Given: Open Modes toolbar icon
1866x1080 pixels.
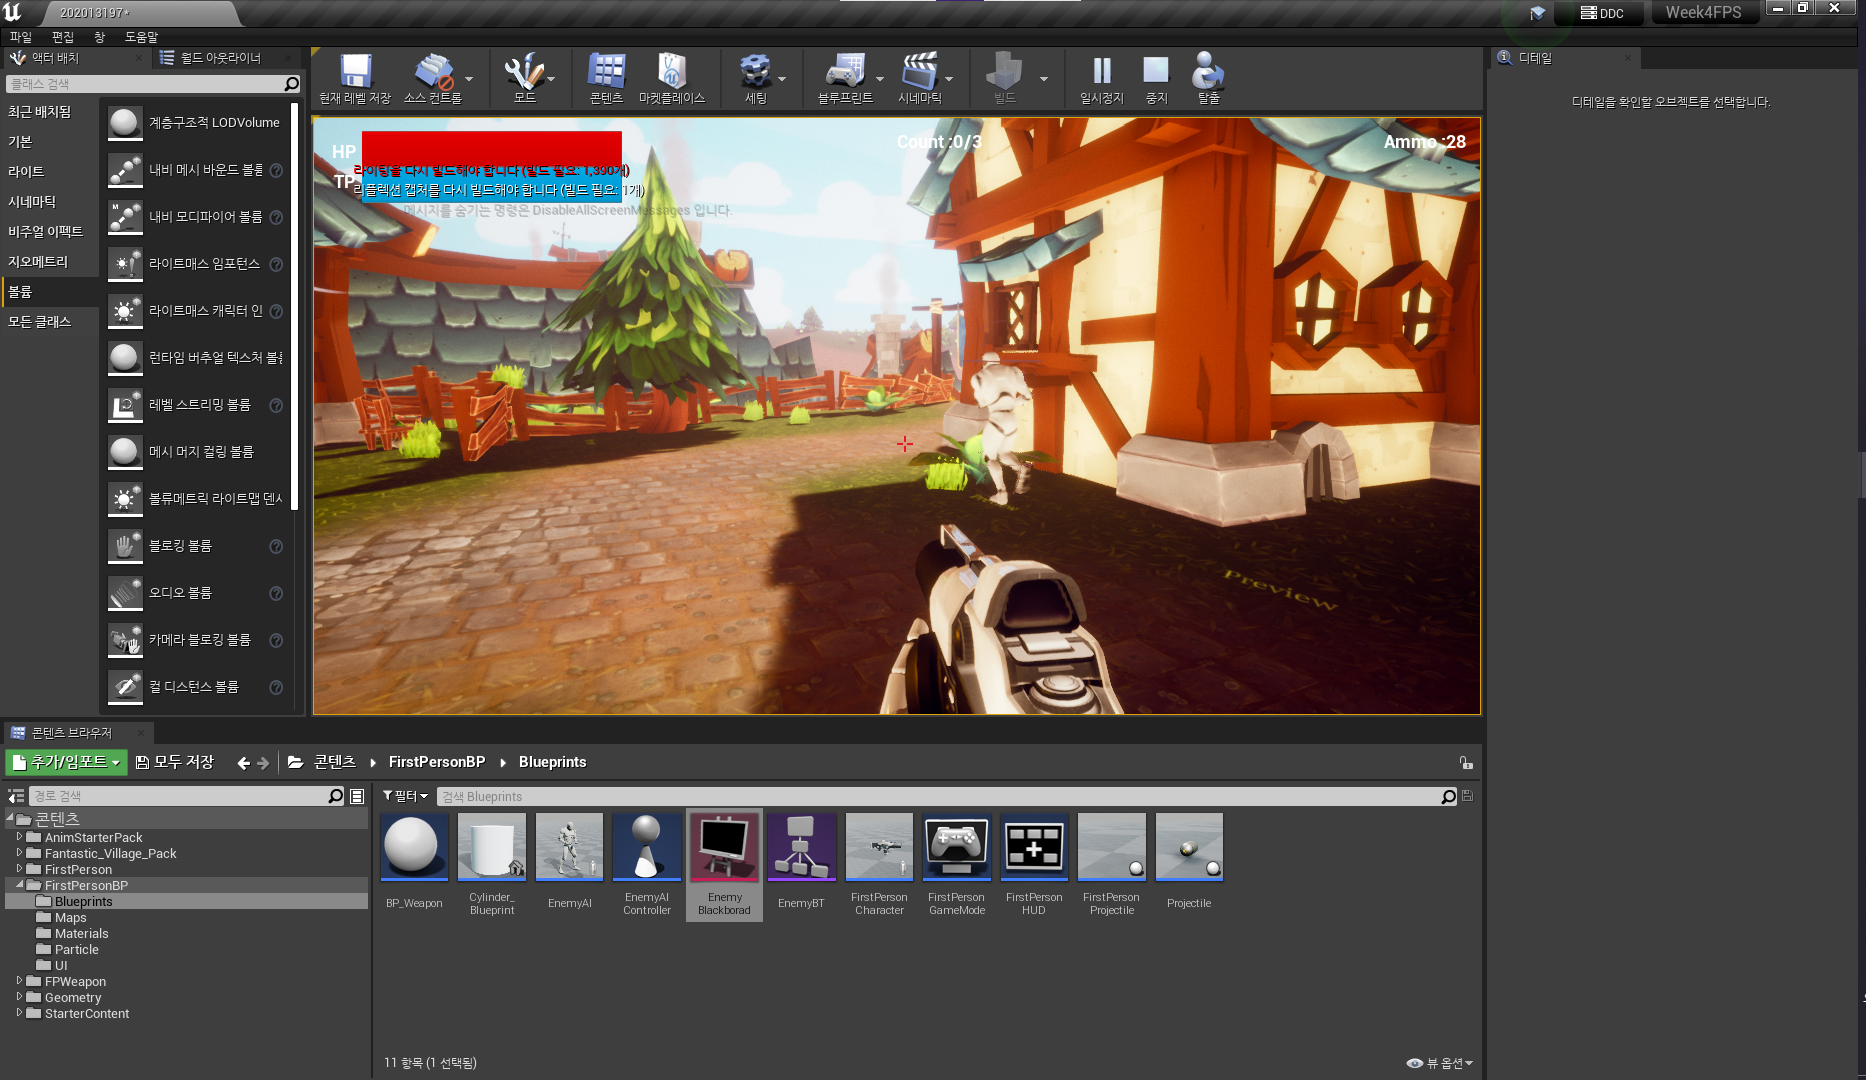Looking at the screenshot, I should pos(524,78).
